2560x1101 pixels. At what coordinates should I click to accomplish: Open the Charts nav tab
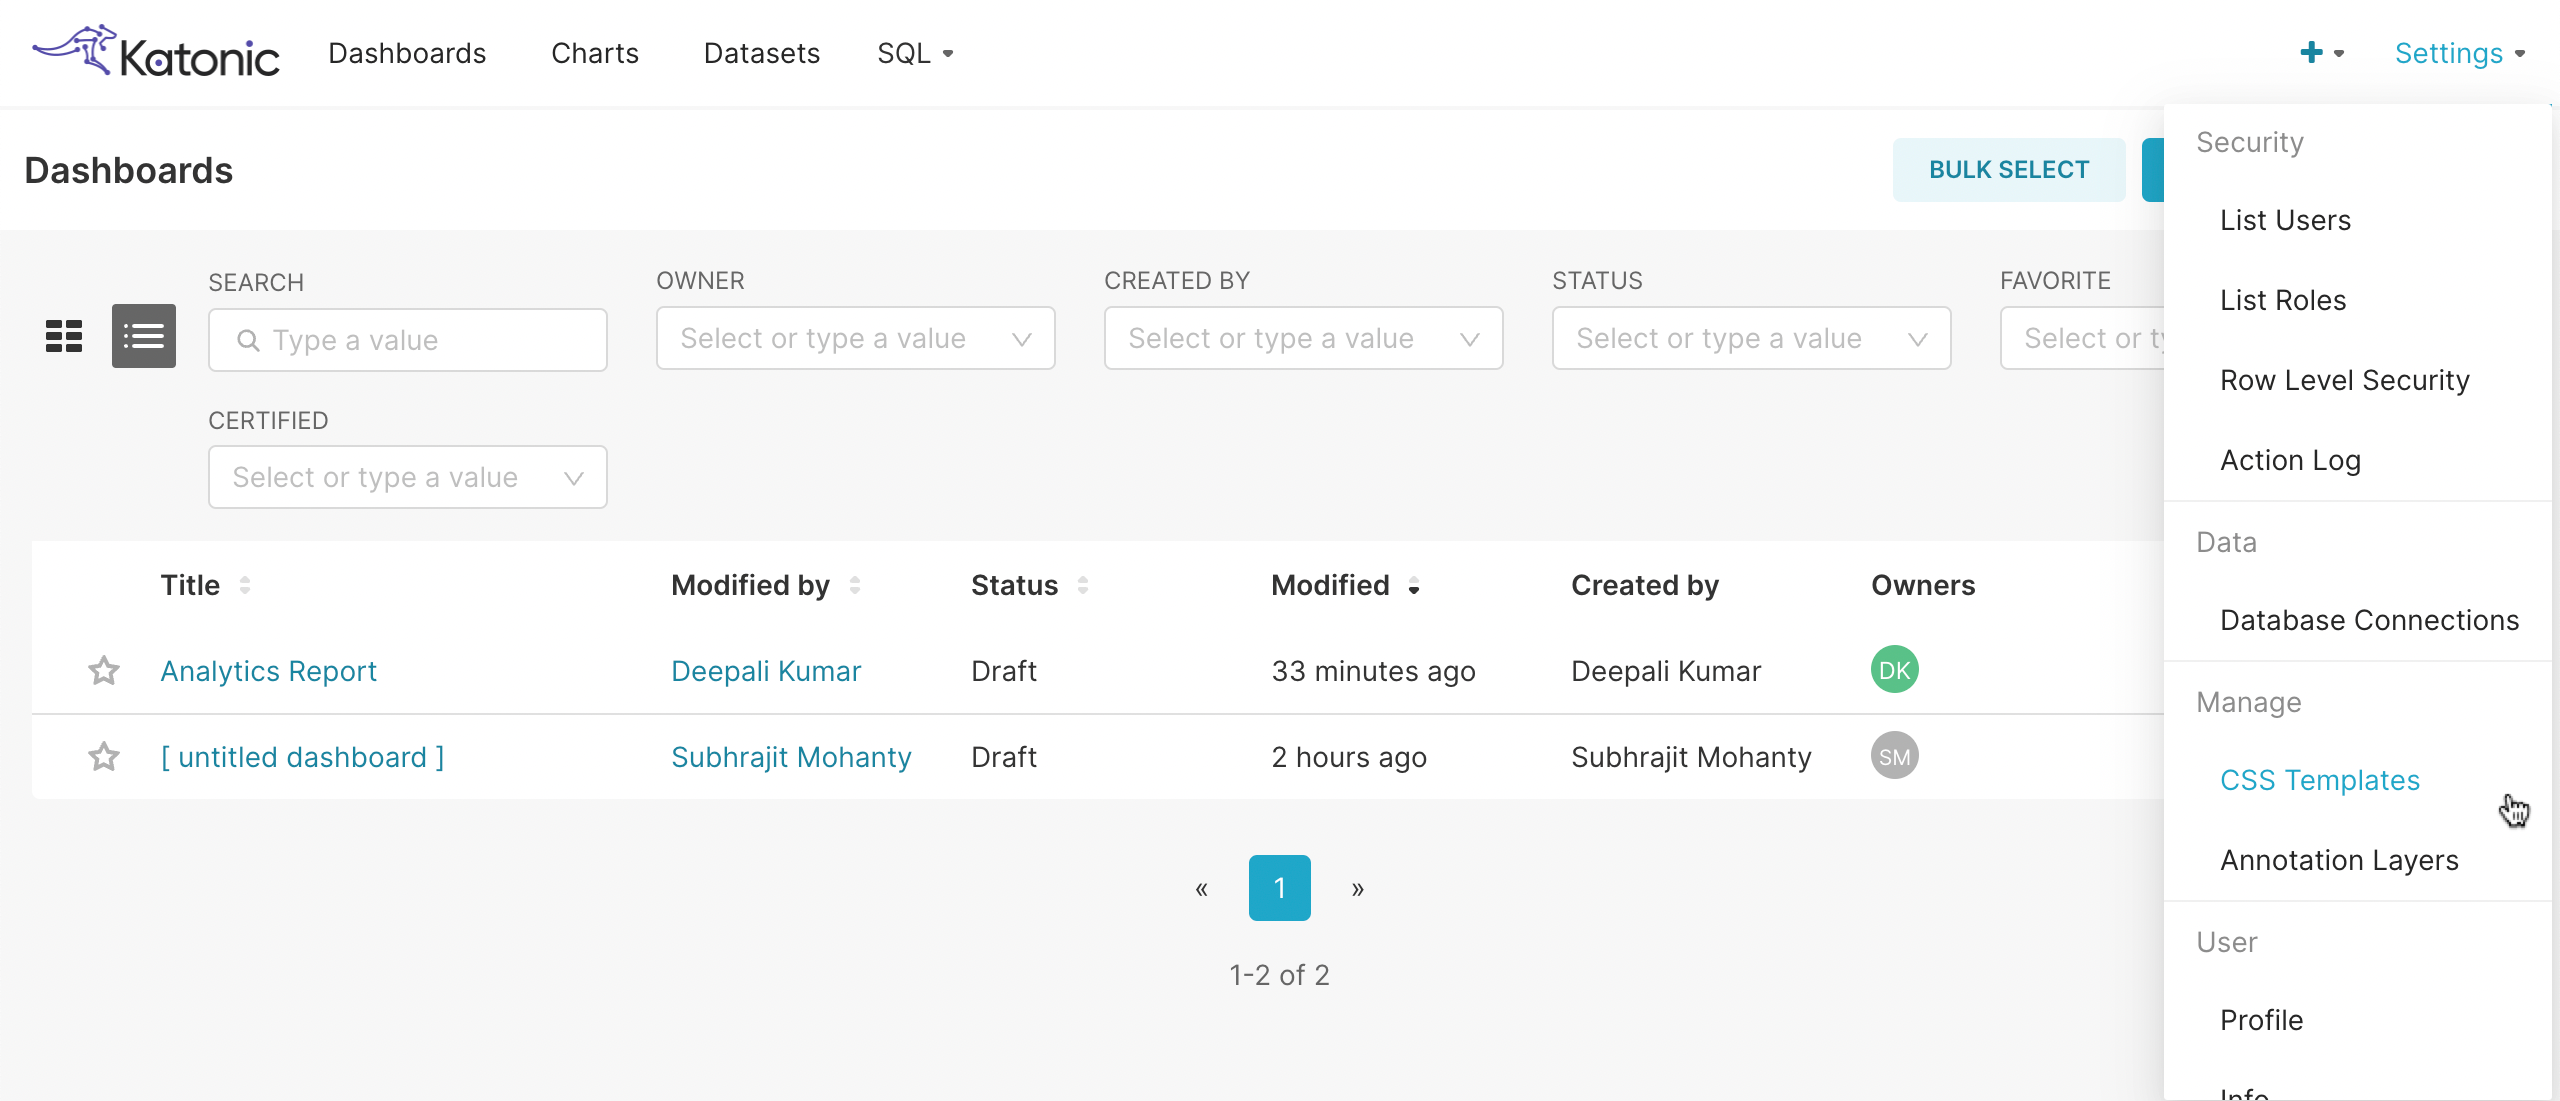[595, 53]
